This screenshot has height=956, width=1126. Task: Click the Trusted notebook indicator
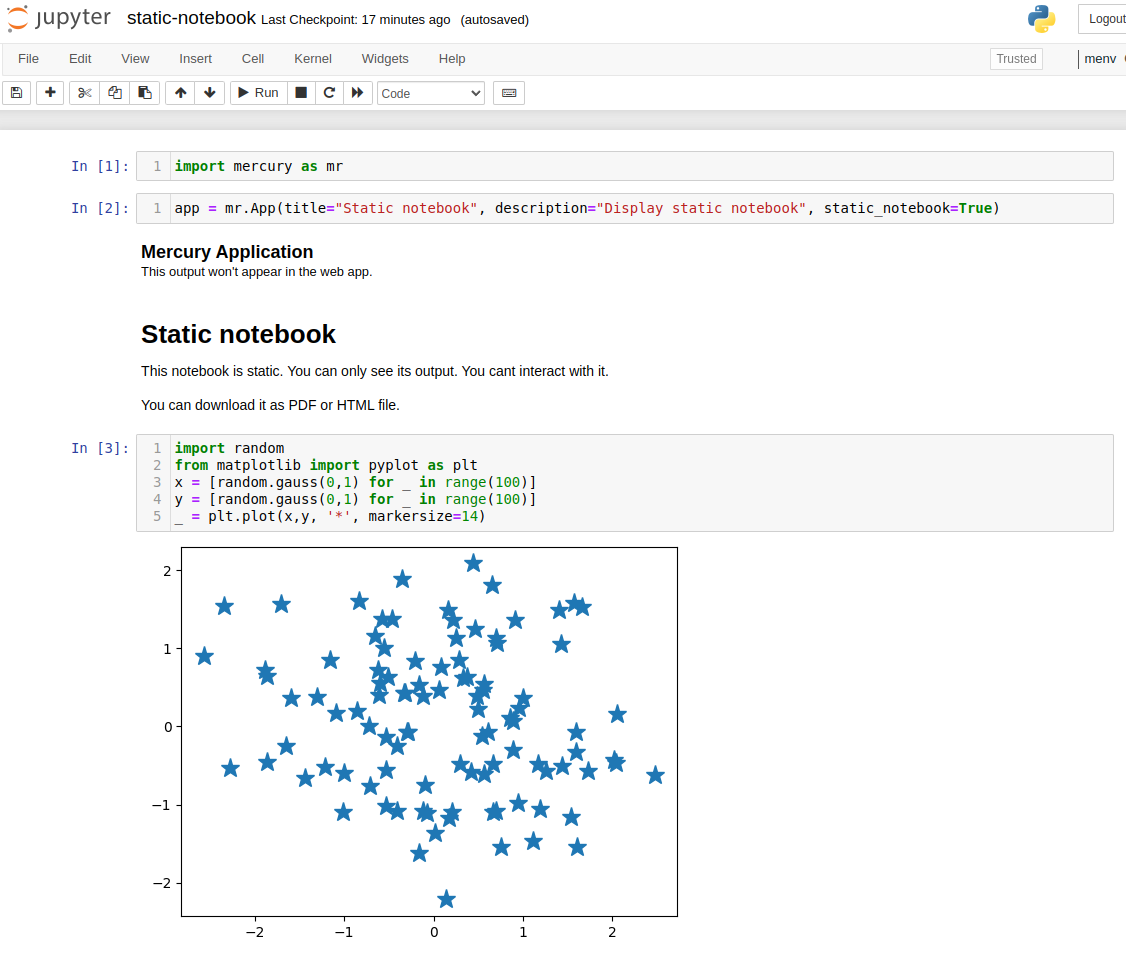(1015, 58)
